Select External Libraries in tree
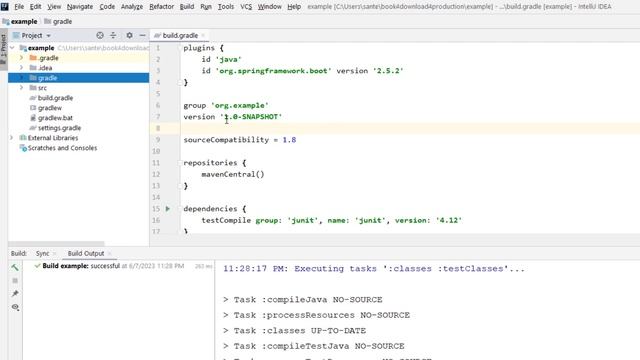The height and width of the screenshot is (360, 640). (x=49, y=138)
